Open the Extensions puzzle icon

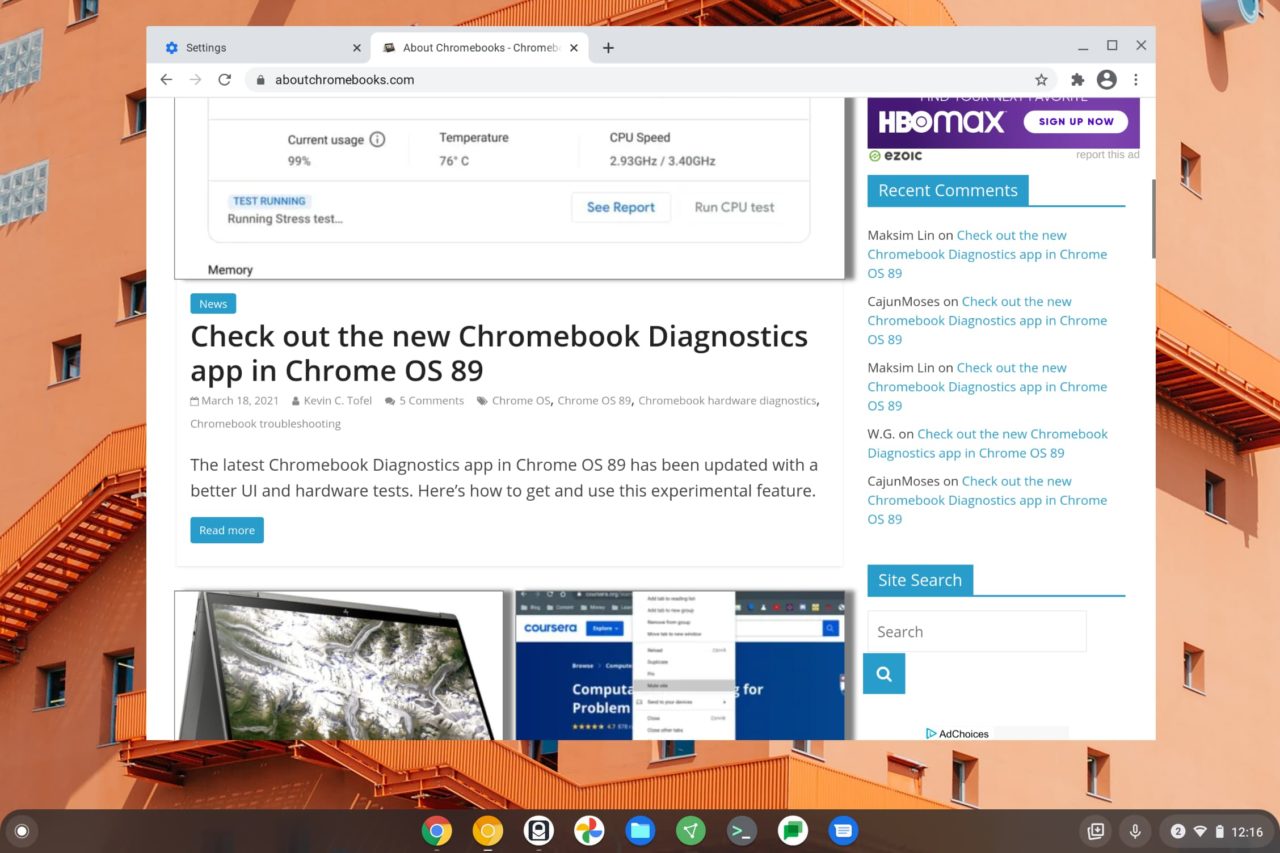click(1077, 80)
